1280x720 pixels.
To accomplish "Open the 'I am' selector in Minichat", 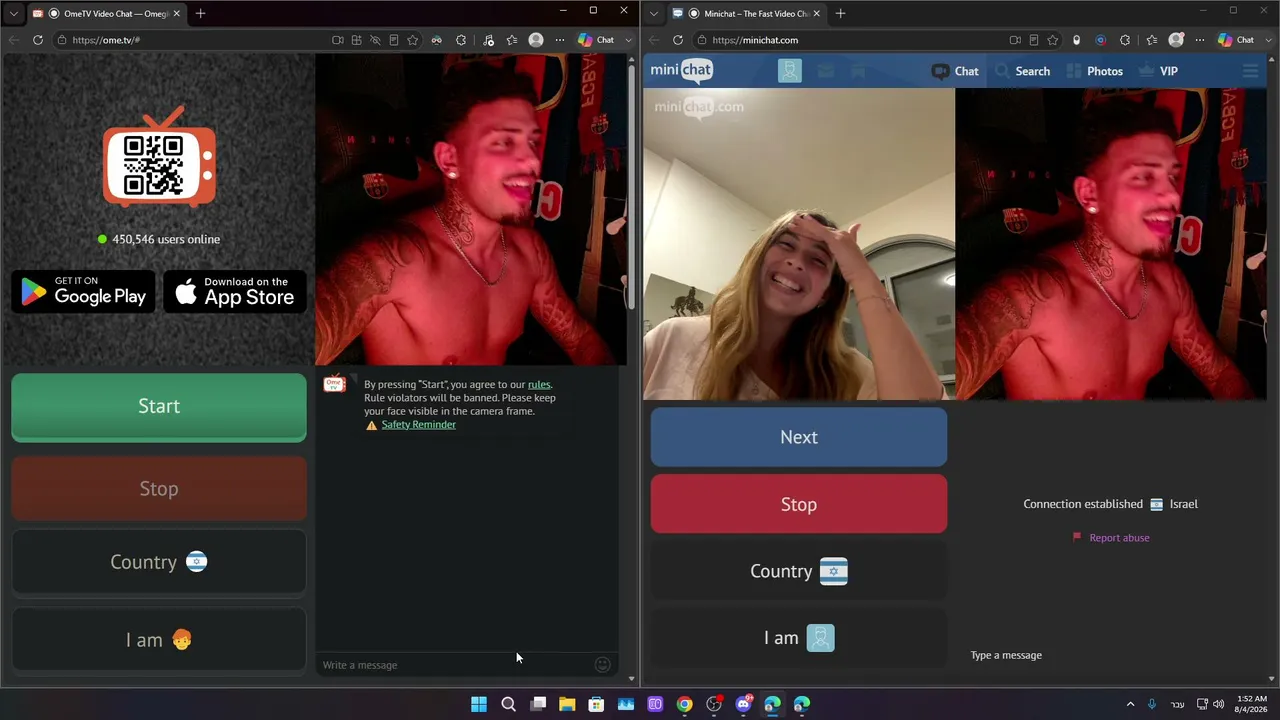I will (799, 638).
